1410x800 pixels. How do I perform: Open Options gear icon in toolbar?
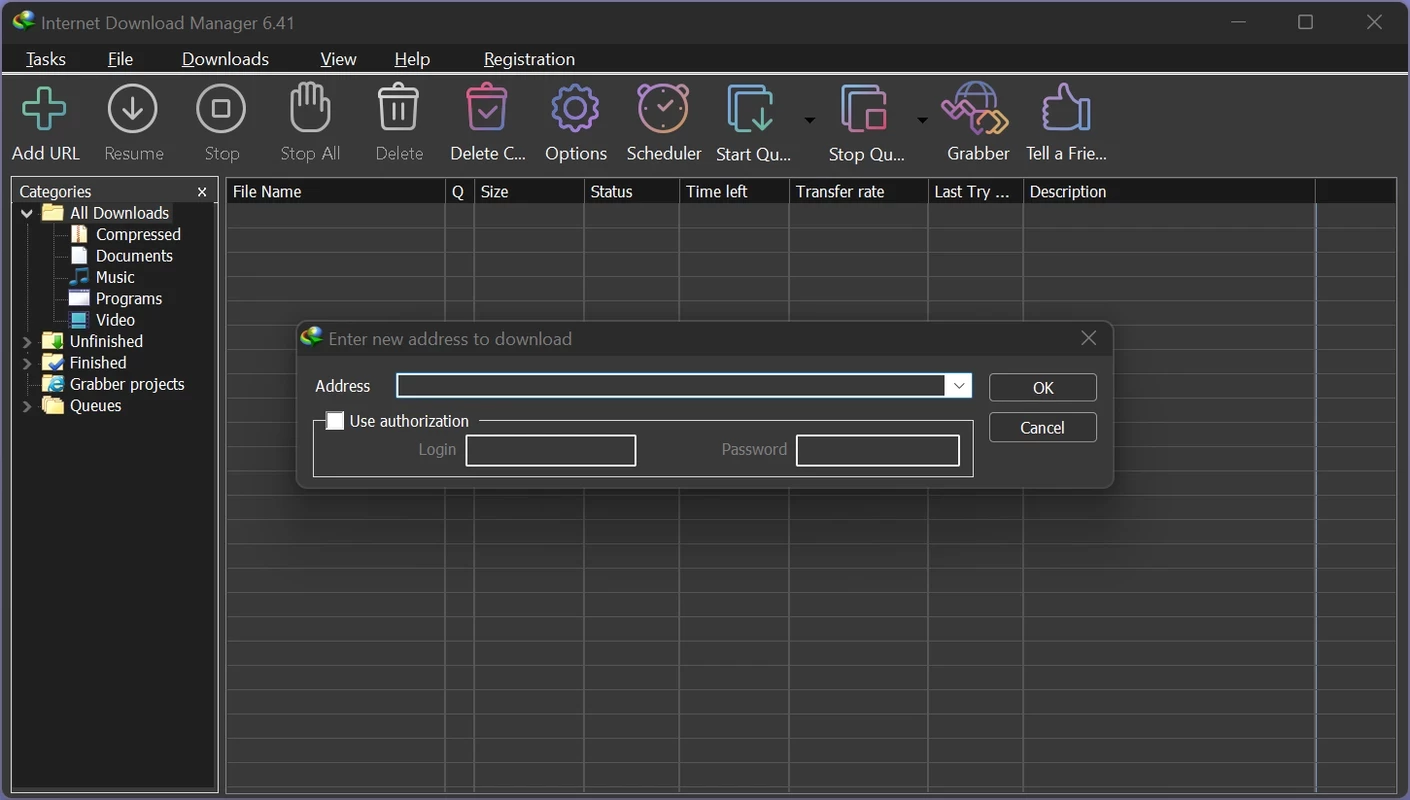click(x=575, y=110)
